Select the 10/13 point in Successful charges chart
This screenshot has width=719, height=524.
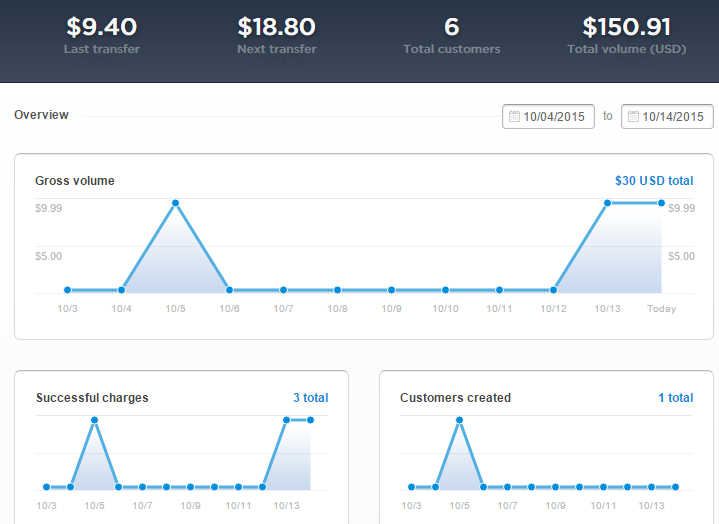(x=287, y=420)
